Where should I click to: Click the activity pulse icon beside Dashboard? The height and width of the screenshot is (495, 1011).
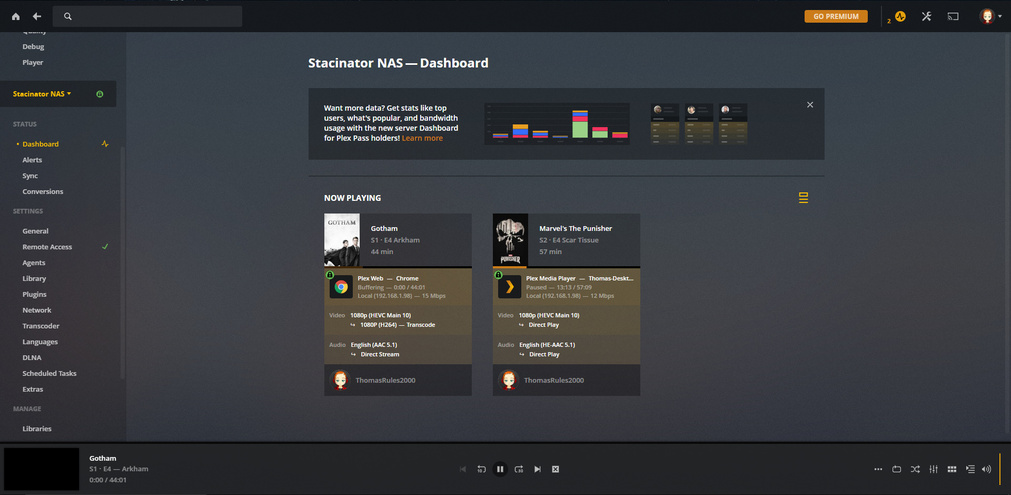point(105,144)
